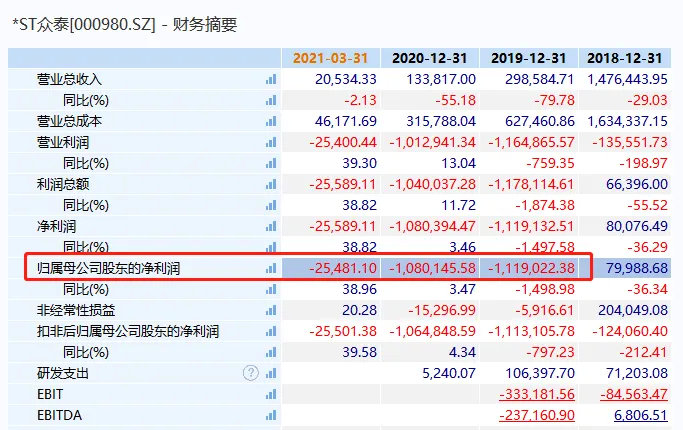
Task: Click the revenue cell 20,534.33
Action: 346,79
